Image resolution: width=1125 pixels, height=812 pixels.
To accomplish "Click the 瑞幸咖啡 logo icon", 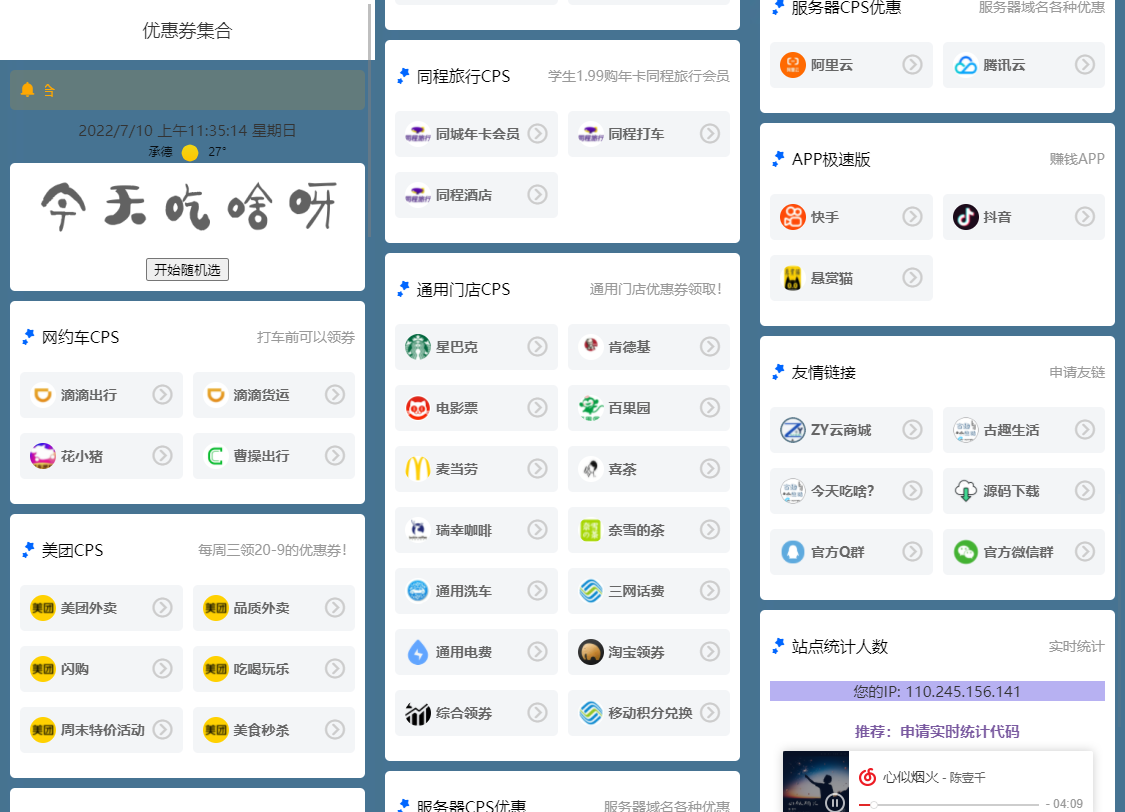I will pyautogui.click(x=418, y=529).
